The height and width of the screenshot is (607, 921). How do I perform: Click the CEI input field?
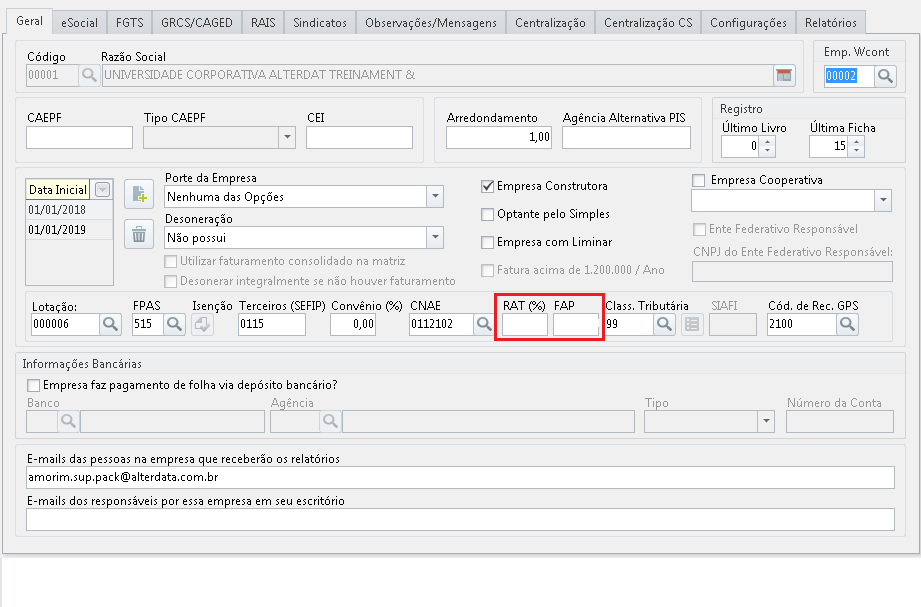tap(359, 138)
